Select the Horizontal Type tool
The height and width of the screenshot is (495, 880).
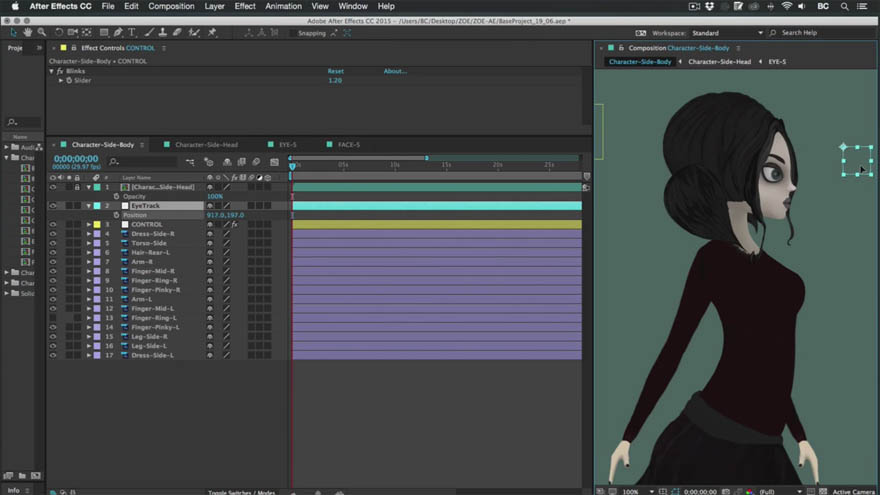pyautogui.click(x=132, y=33)
